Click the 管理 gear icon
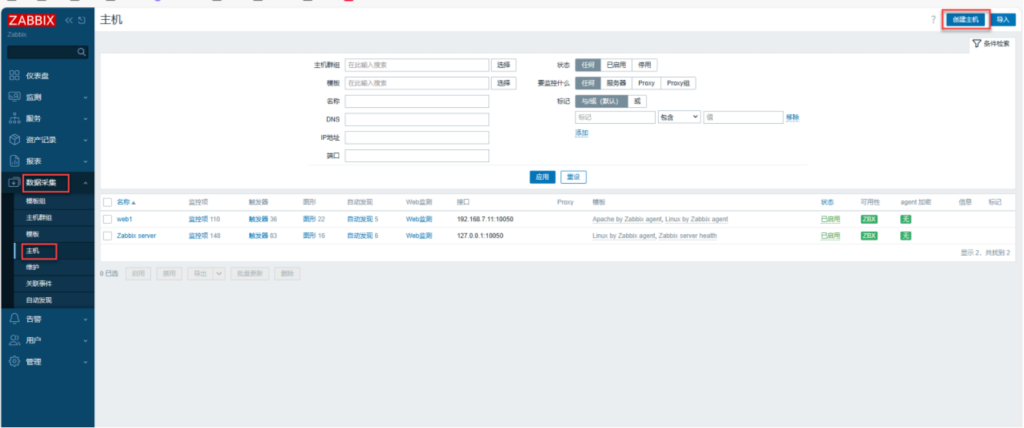Image resolution: width=1024 pixels, height=428 pixels. (x=14, y=361)
